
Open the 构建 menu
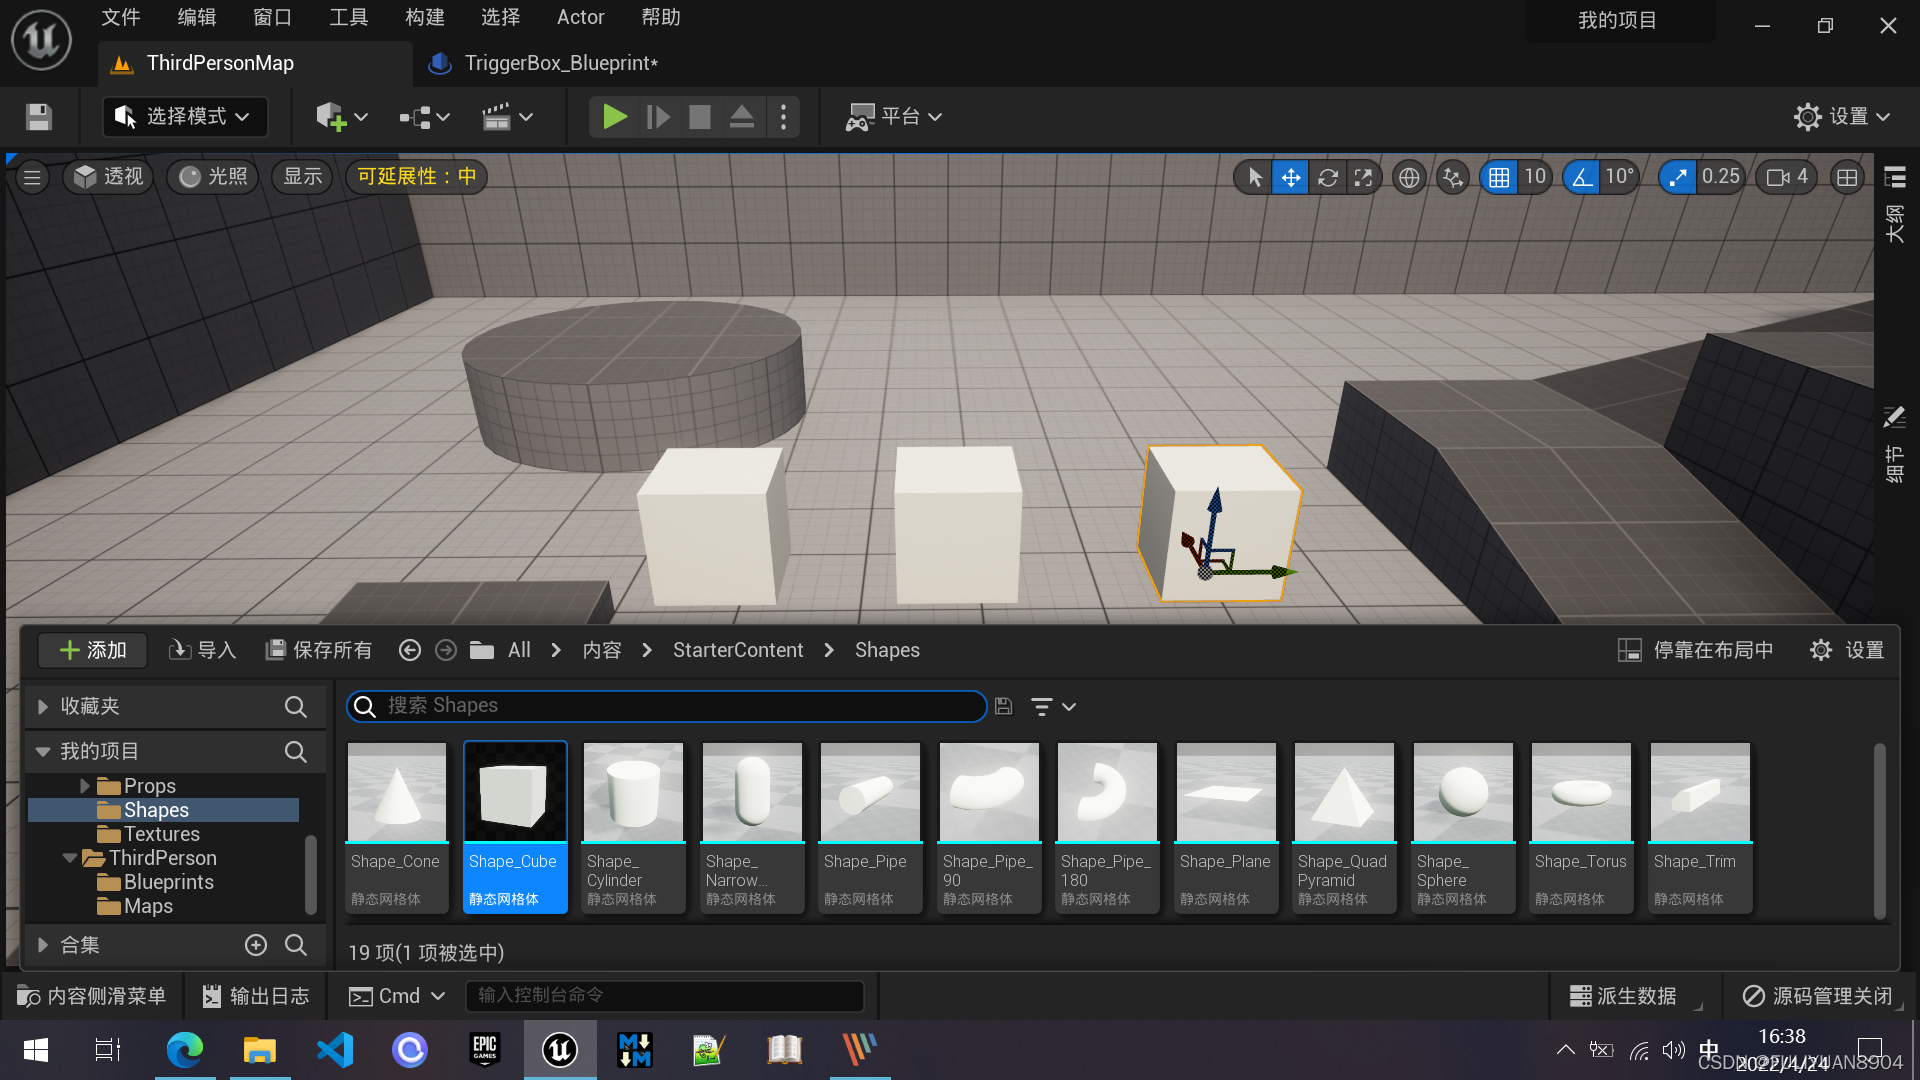click(424, 17)
